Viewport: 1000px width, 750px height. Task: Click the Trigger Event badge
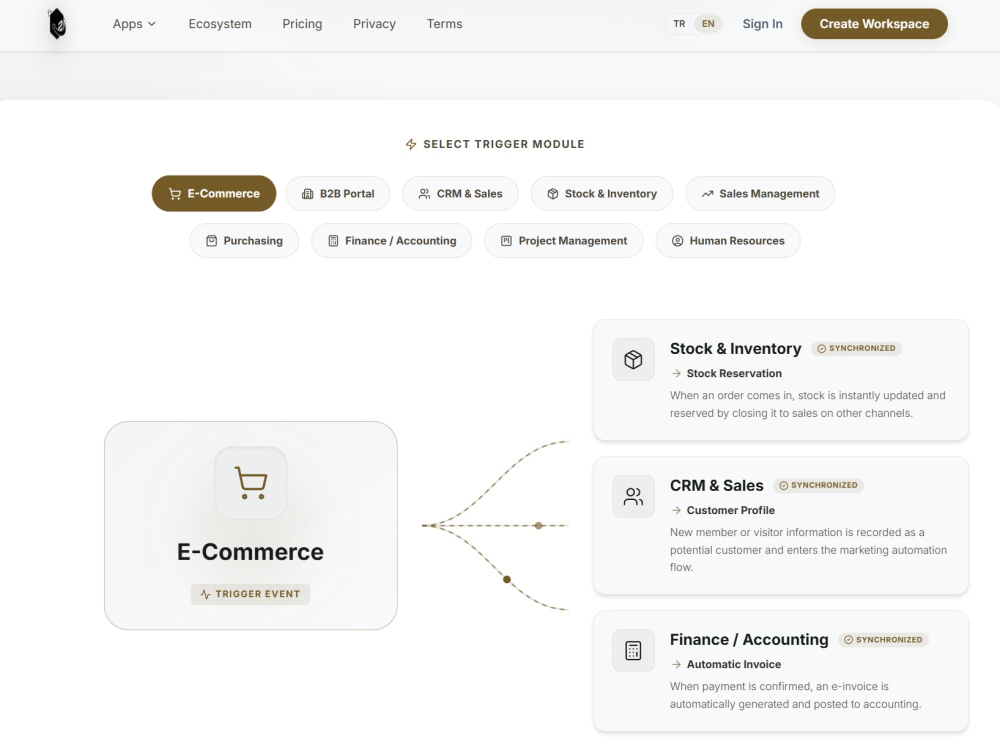tap(250, 594)
